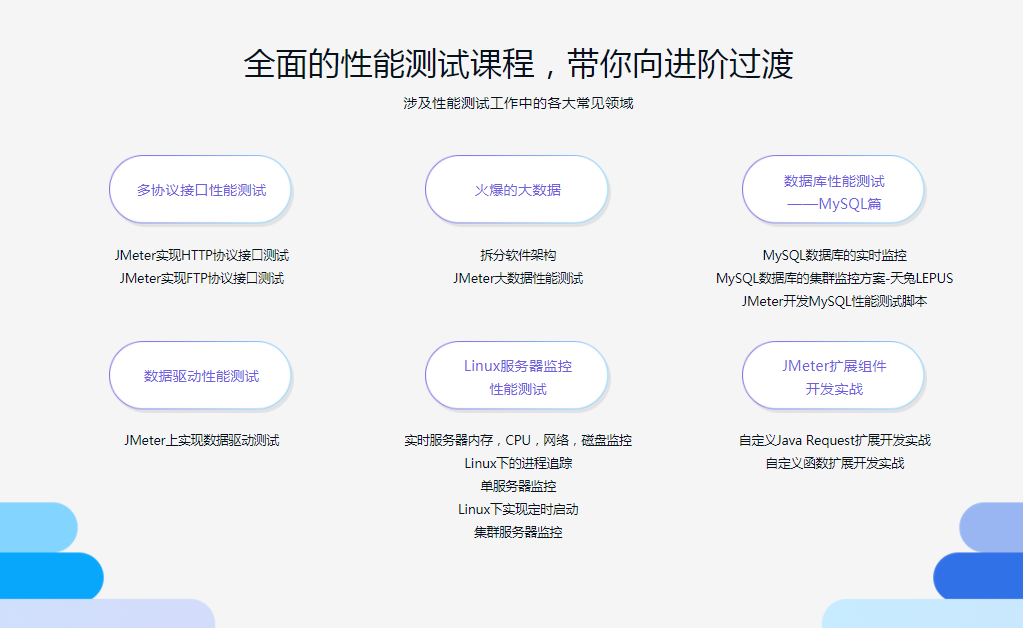
Task: Click the 自定义Java Request扩展开发实战 link
Action: pyautogui.click(x=833, y=439)
